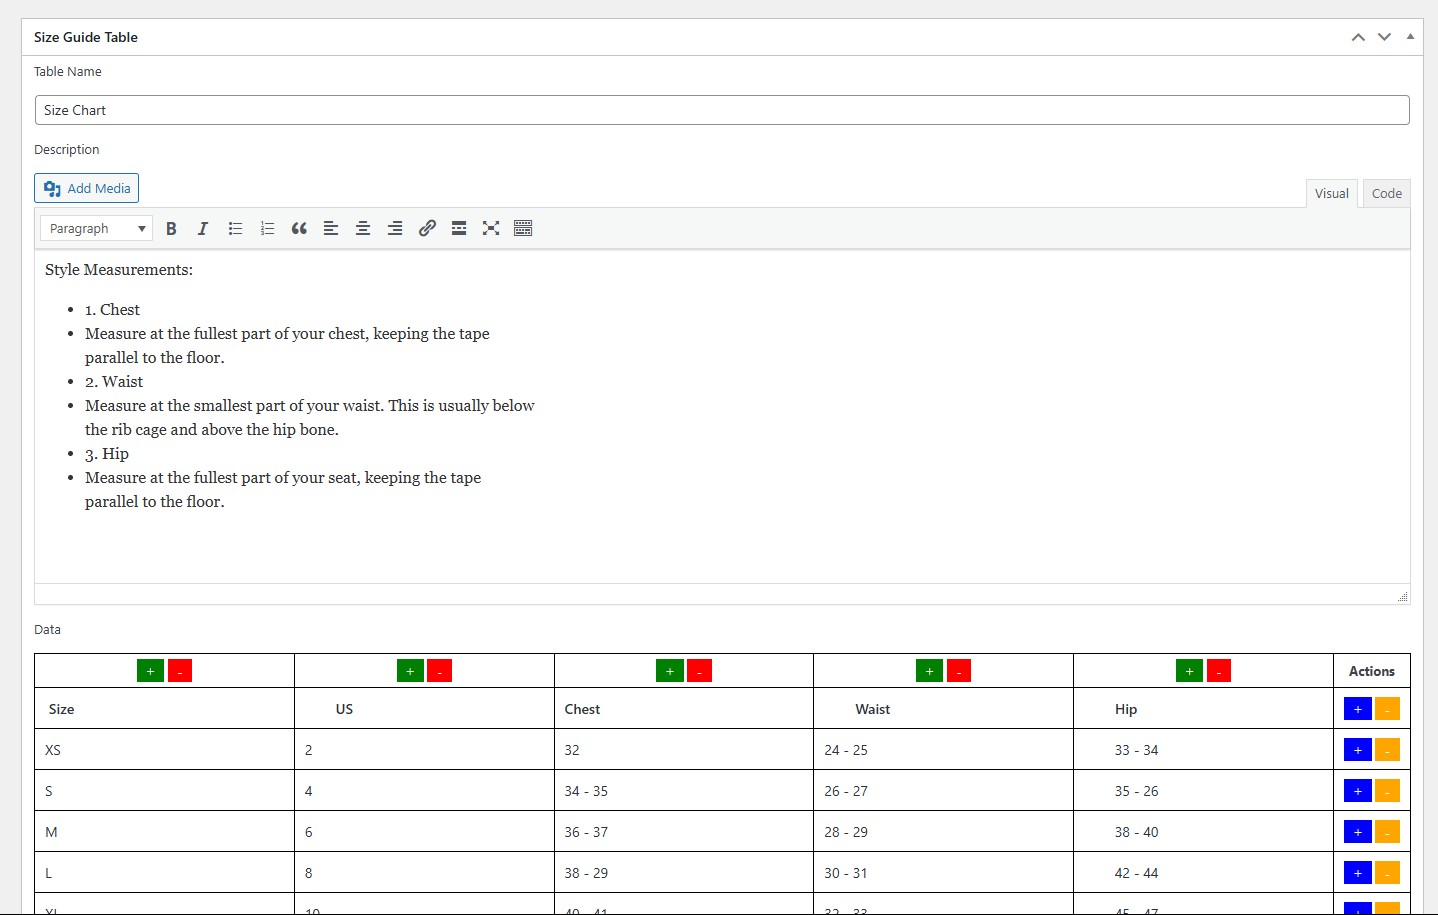
Task: Insert a numbered list
Action: click(x=267, y=228)
